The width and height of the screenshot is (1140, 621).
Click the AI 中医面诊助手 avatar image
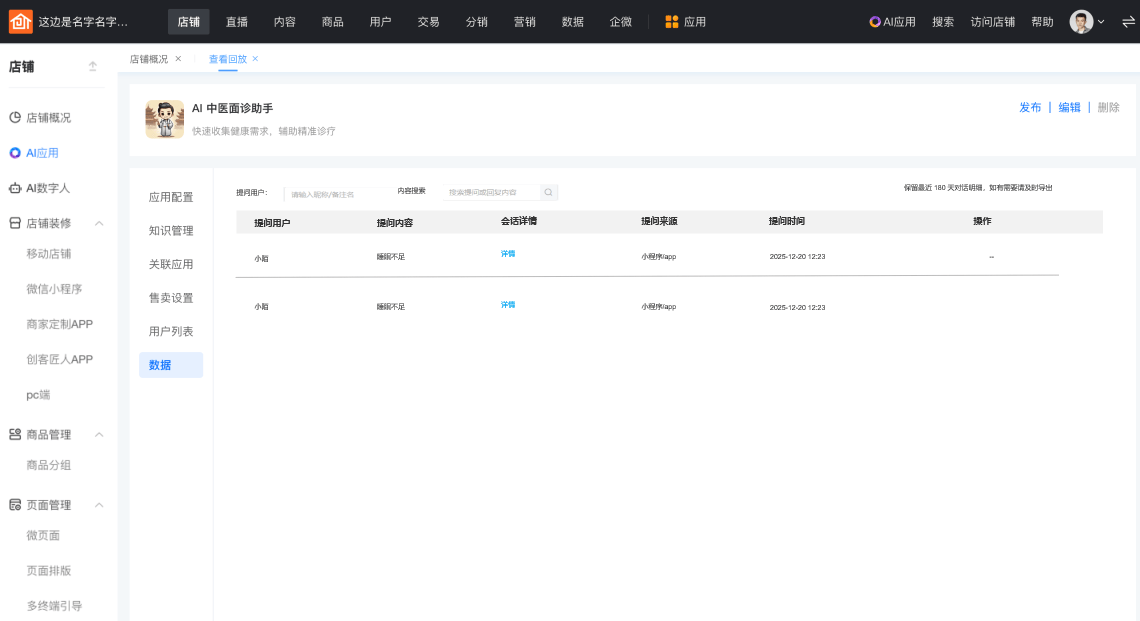point(164,119)
